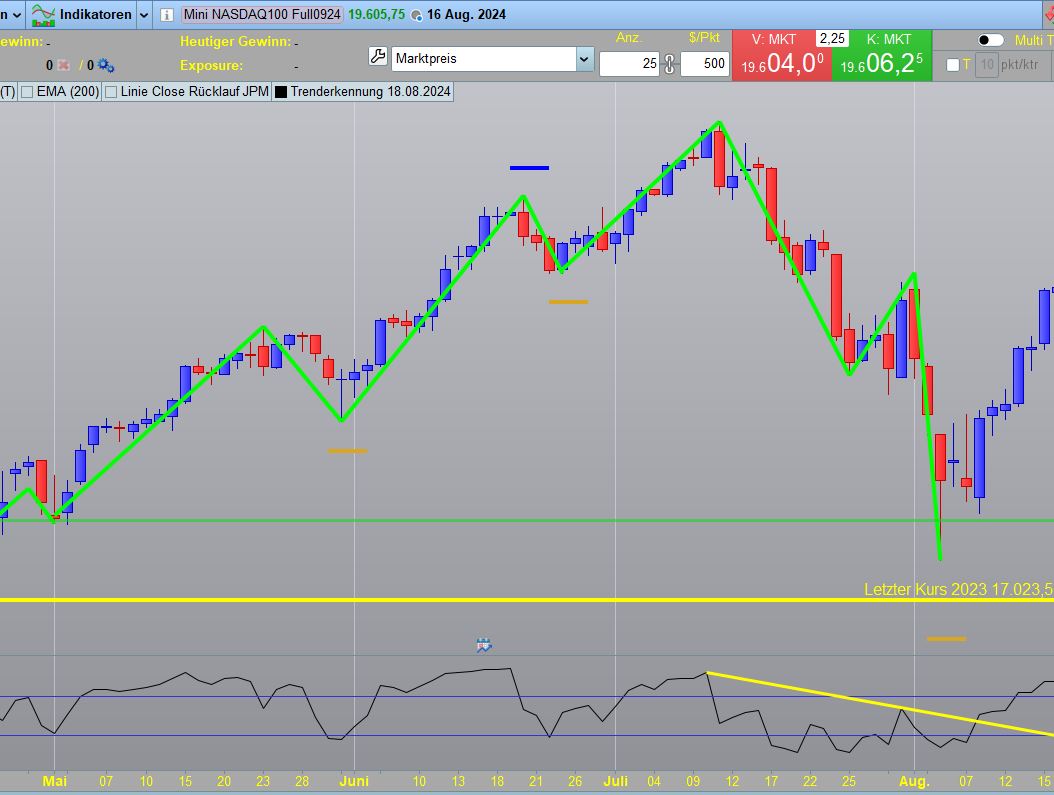Expand the Marktpreis dropdown arrow
Image resolution: width=1054 pixels, height=795 pixels.
(583, 59)
